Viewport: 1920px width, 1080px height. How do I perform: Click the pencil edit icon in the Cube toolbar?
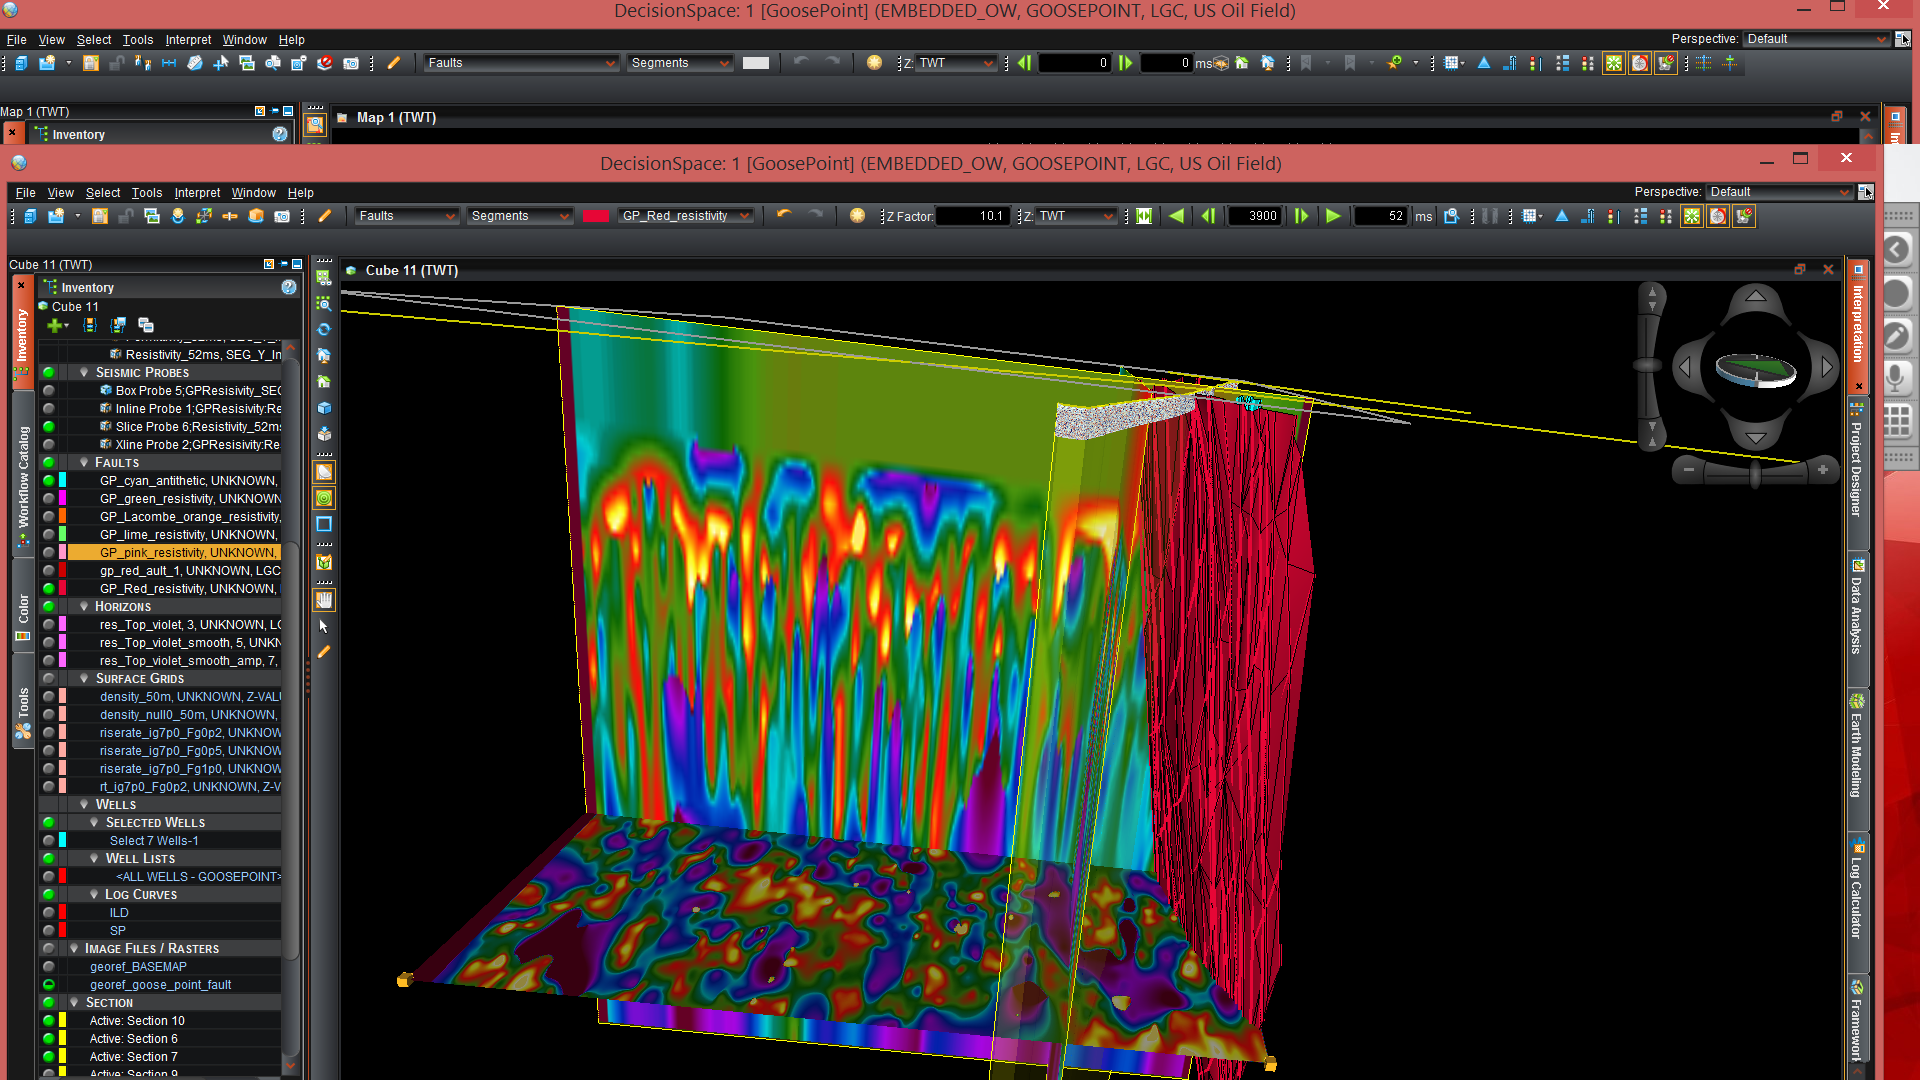pos(325,216)
